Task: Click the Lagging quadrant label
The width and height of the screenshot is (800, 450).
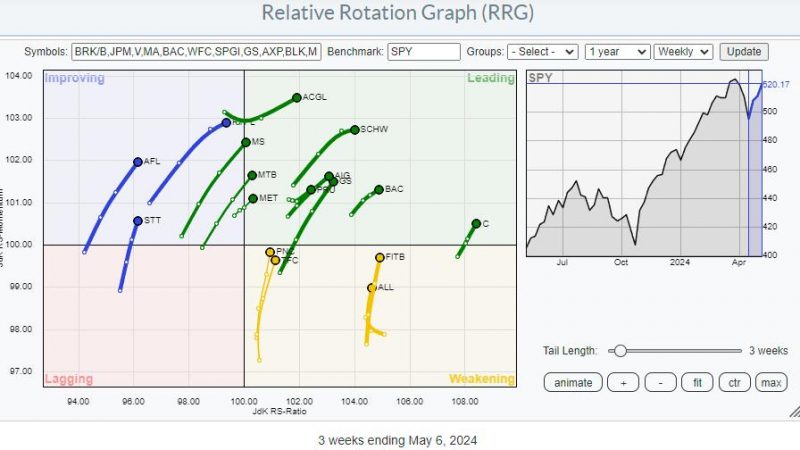Action: [69, 379]
